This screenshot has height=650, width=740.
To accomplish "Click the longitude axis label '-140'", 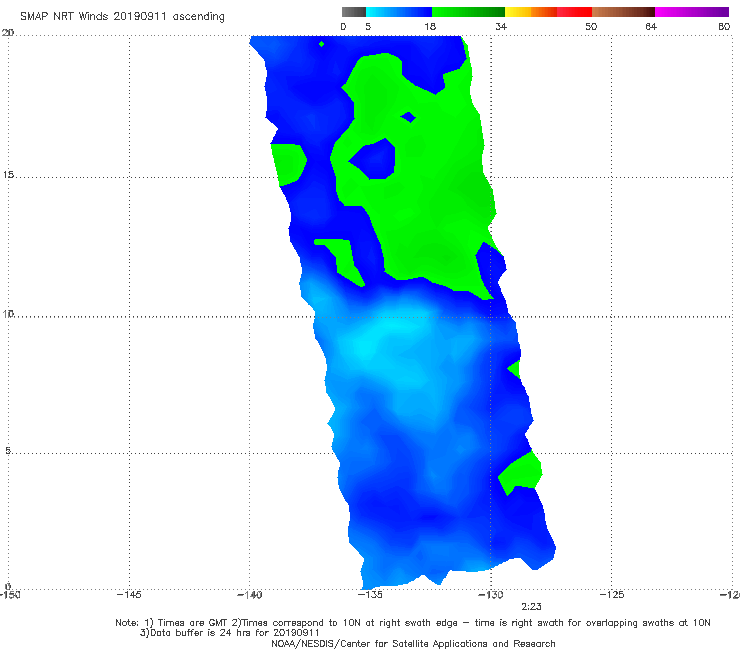I will tap(249, 594).
